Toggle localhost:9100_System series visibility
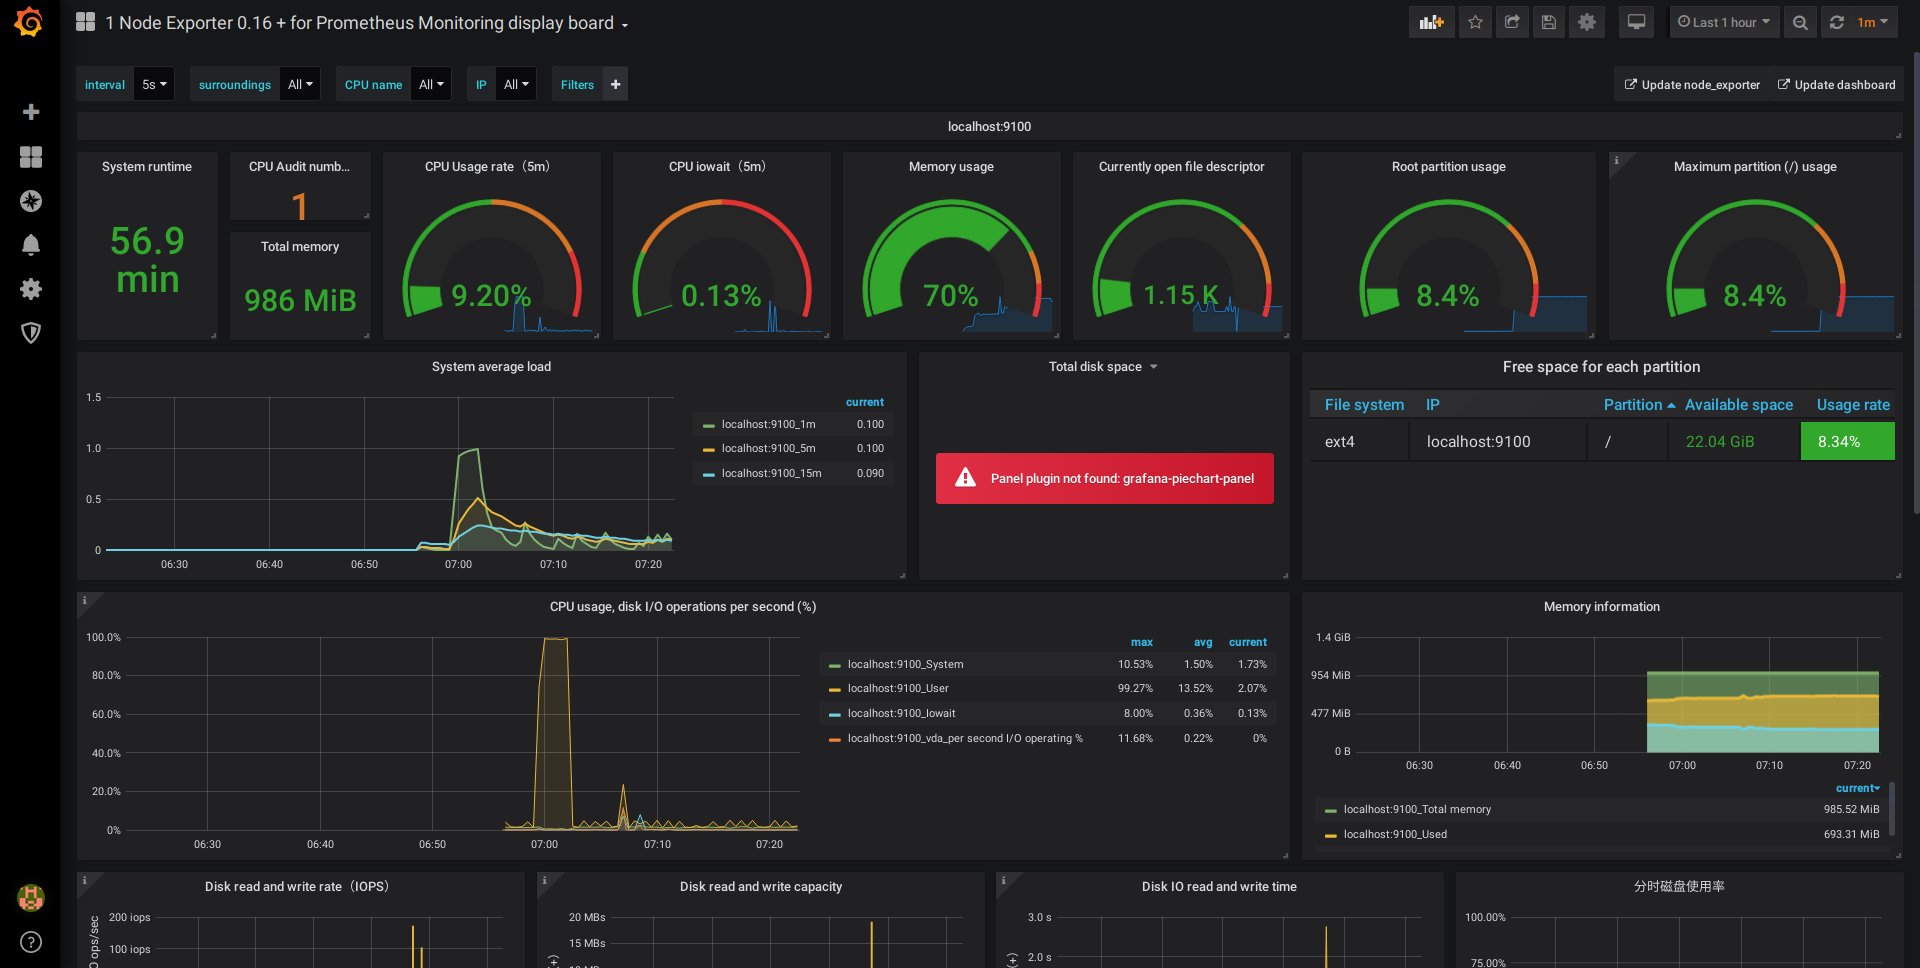1920x968 pixels. click(905, 664)
